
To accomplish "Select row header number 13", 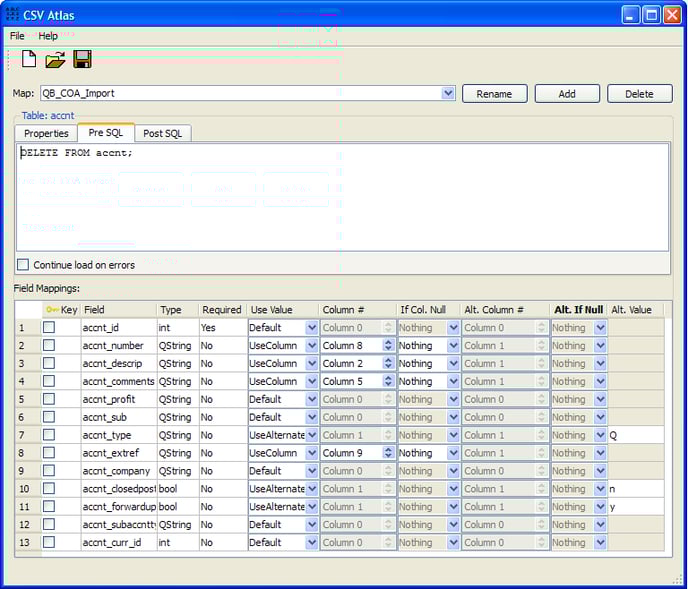I will [29, 542].
